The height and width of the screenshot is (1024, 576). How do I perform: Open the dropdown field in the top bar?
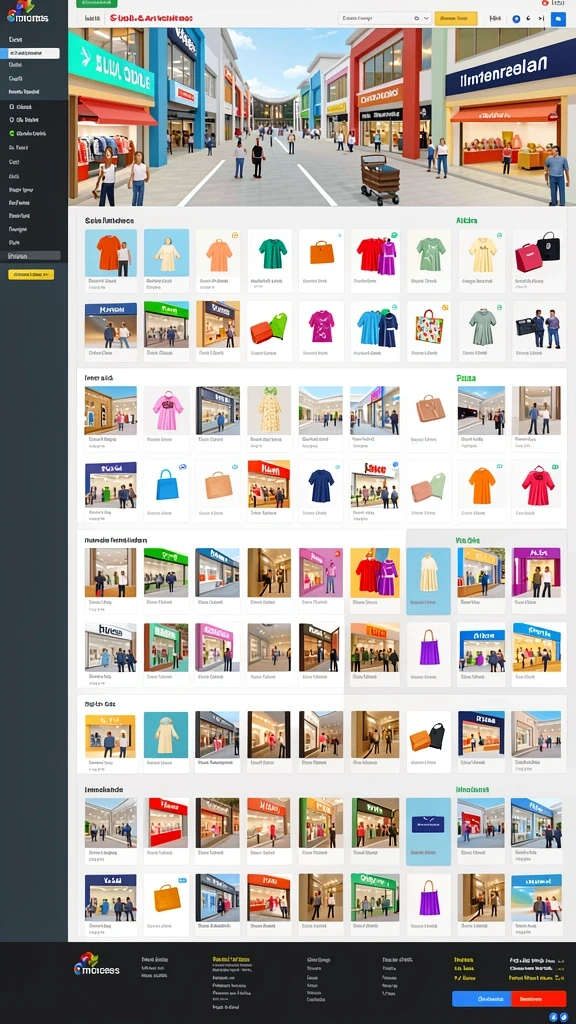point(384,19)
